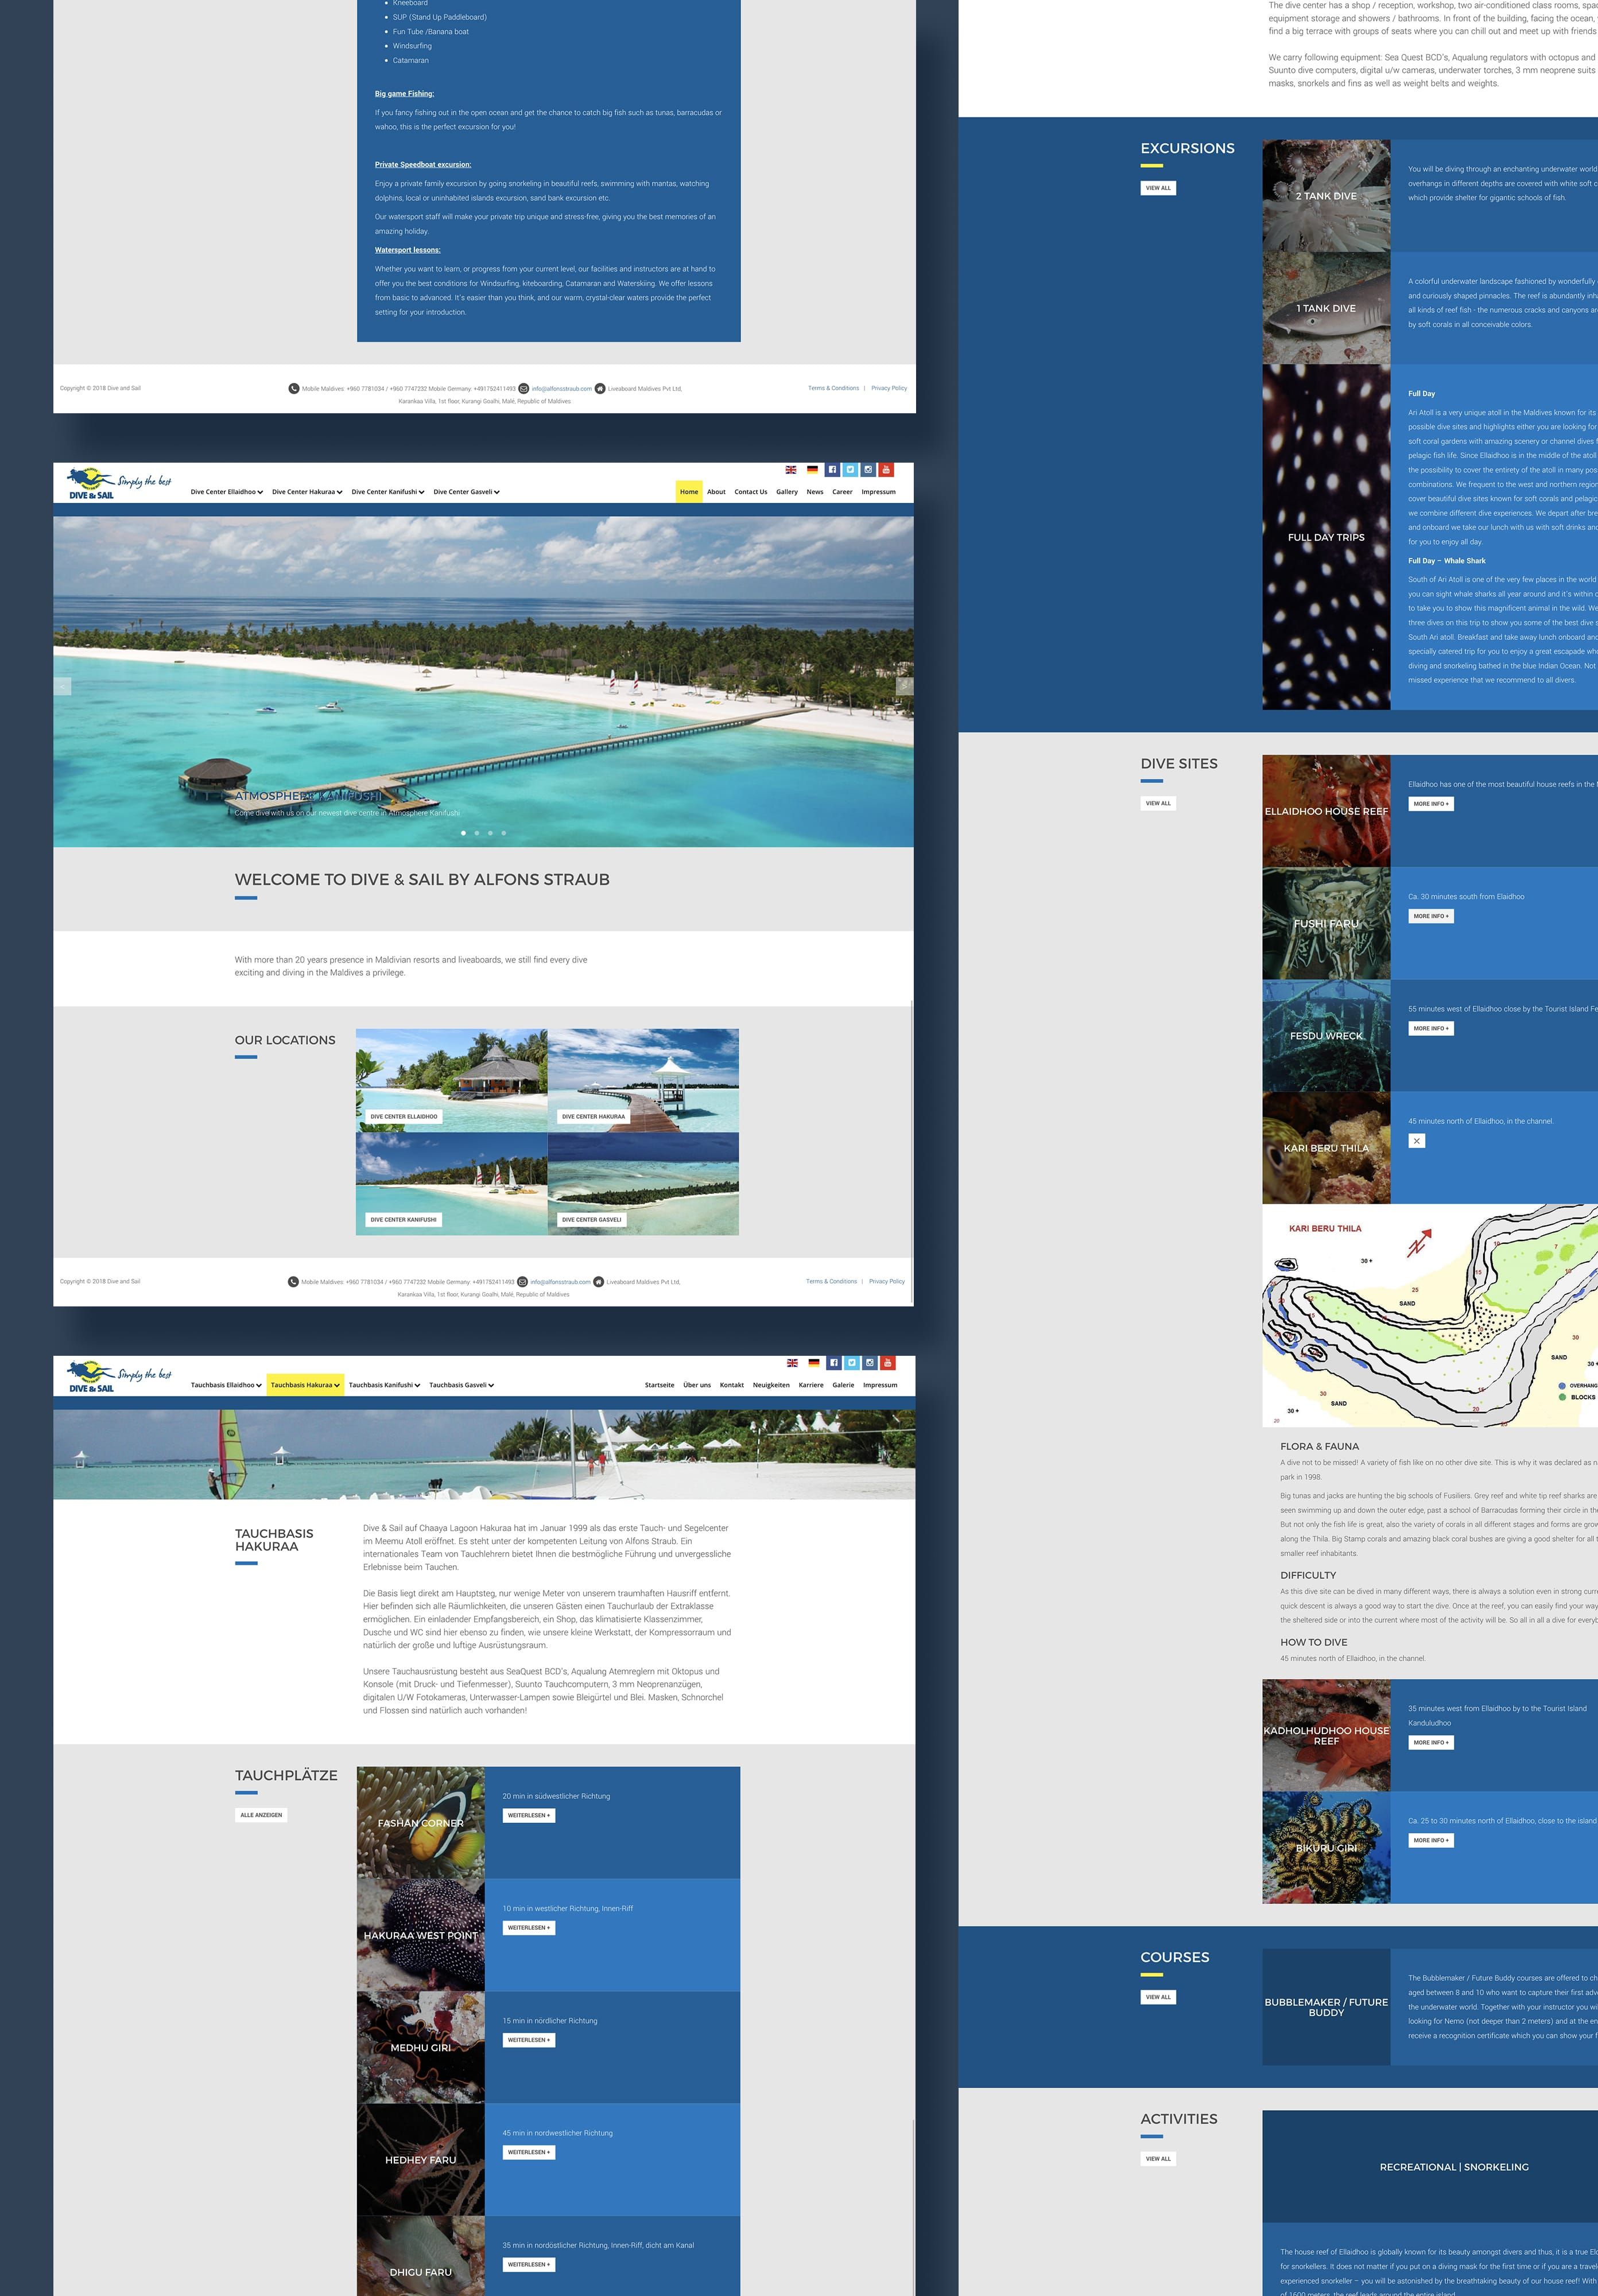This screenshot has height=2296, width=1598.
Task: Open Instagram icon on English homepage header
Action: click(x=868, y=469)
